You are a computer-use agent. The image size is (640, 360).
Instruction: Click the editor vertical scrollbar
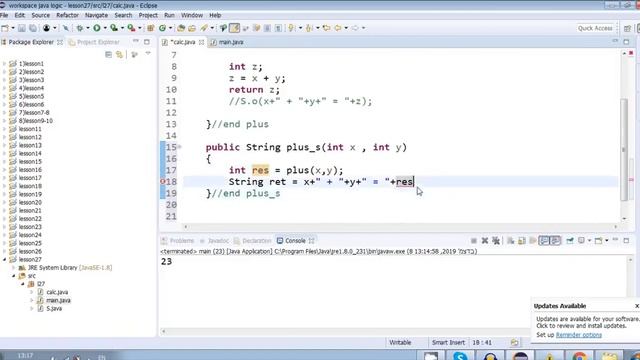pyautogui.click(x=624, y=149)
